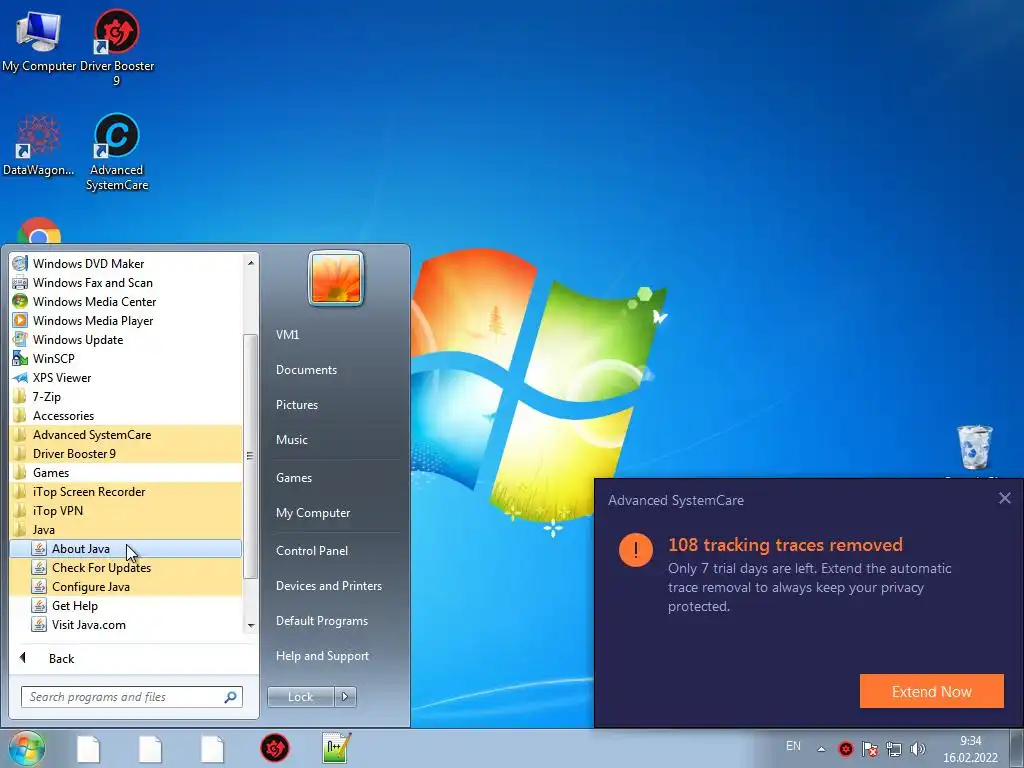Viewport: 1024px width, 768px height.
Task: Close the Advanced SystemCare notification
Action: [x=1004, y=499]
